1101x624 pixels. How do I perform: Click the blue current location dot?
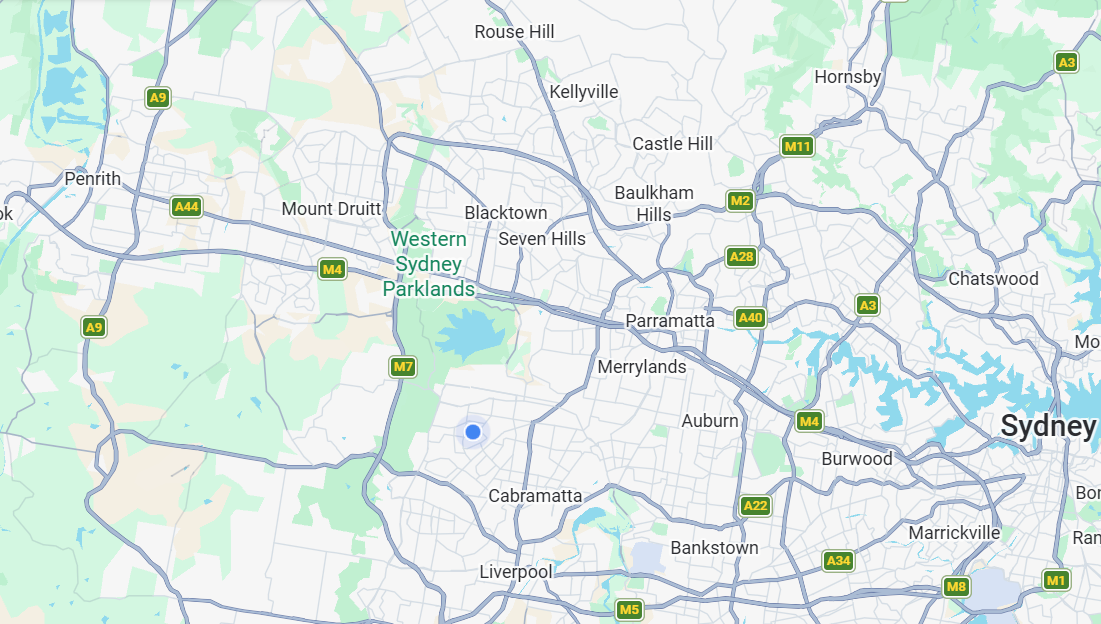(473, 432)
